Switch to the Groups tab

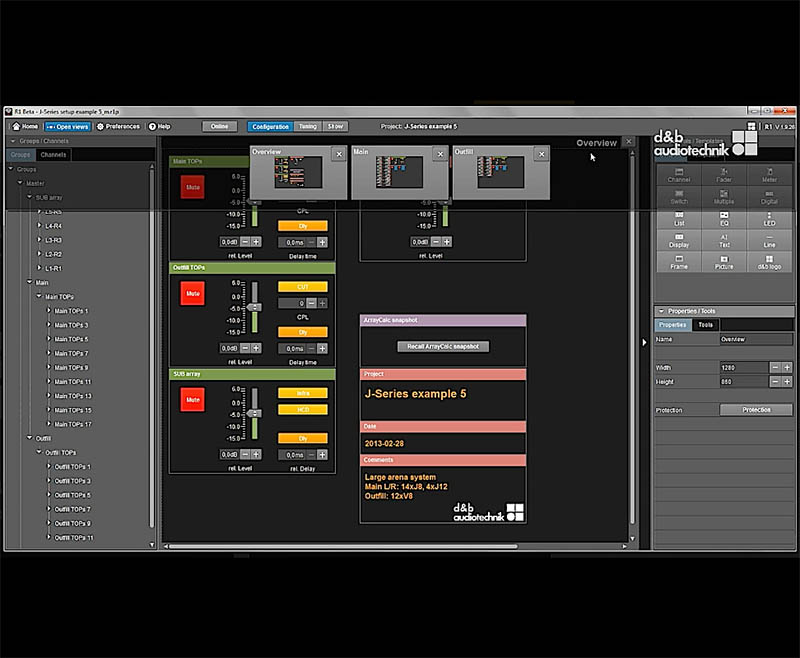[x=20, y=155]
